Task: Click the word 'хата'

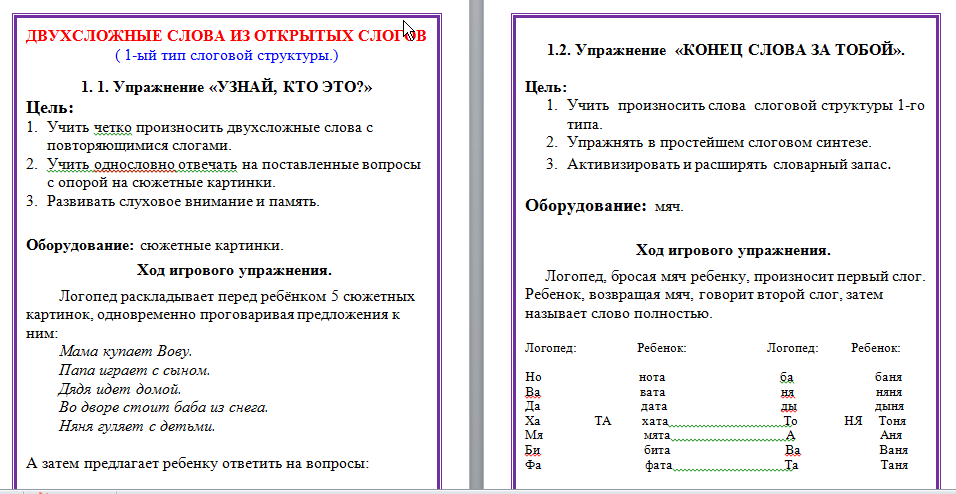Action: click(655, 421)
